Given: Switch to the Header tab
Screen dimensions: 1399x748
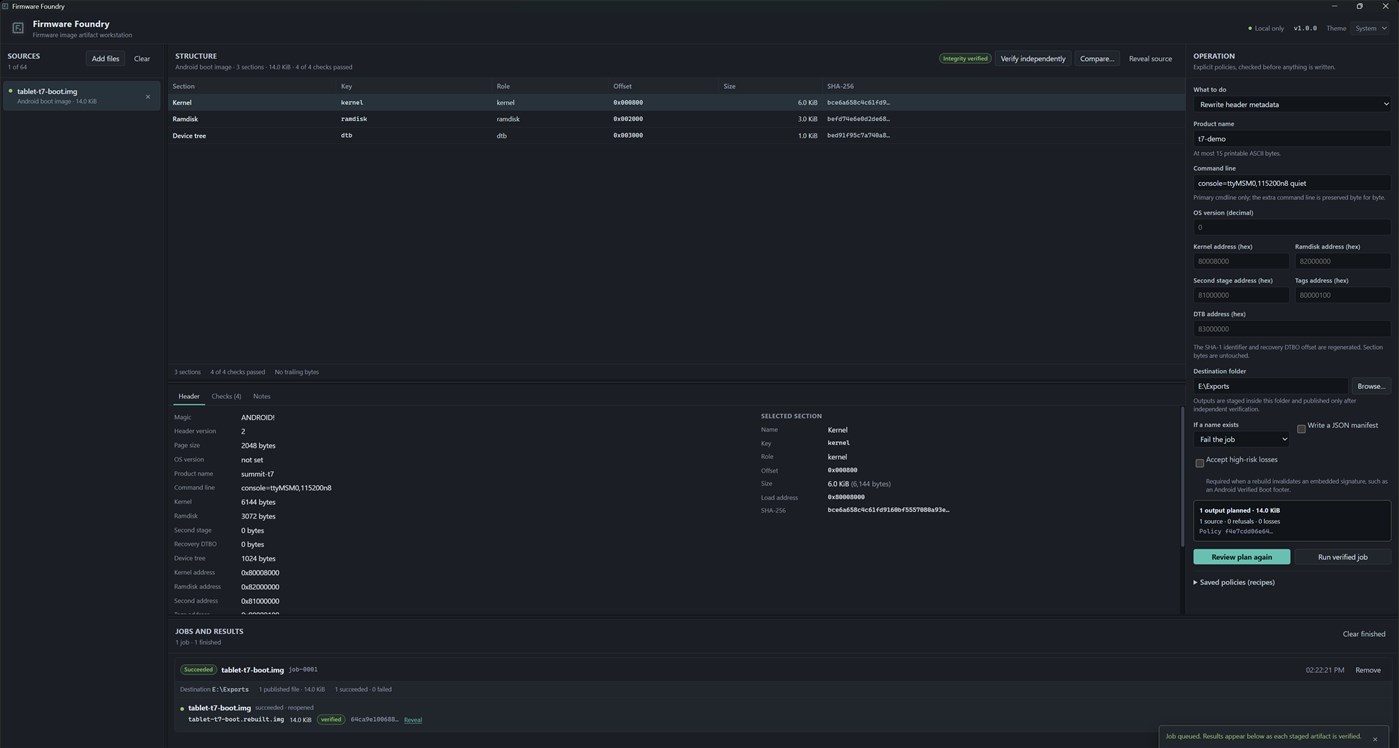Looking at the screenshot, I should (x=189, y=396).
